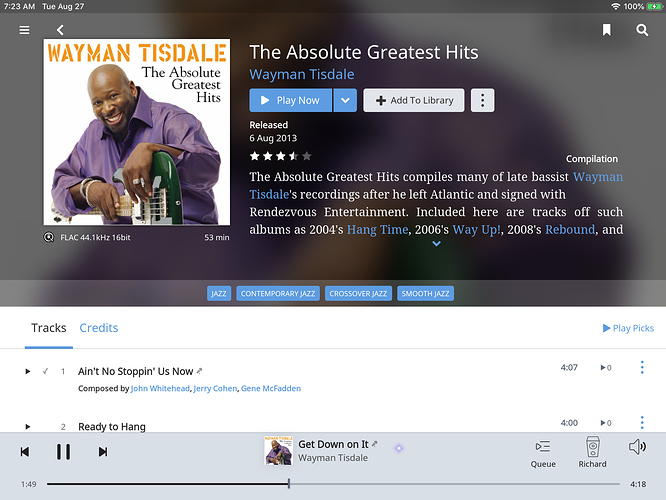Expand the Play Now dropdown arrow

(345, 100)
